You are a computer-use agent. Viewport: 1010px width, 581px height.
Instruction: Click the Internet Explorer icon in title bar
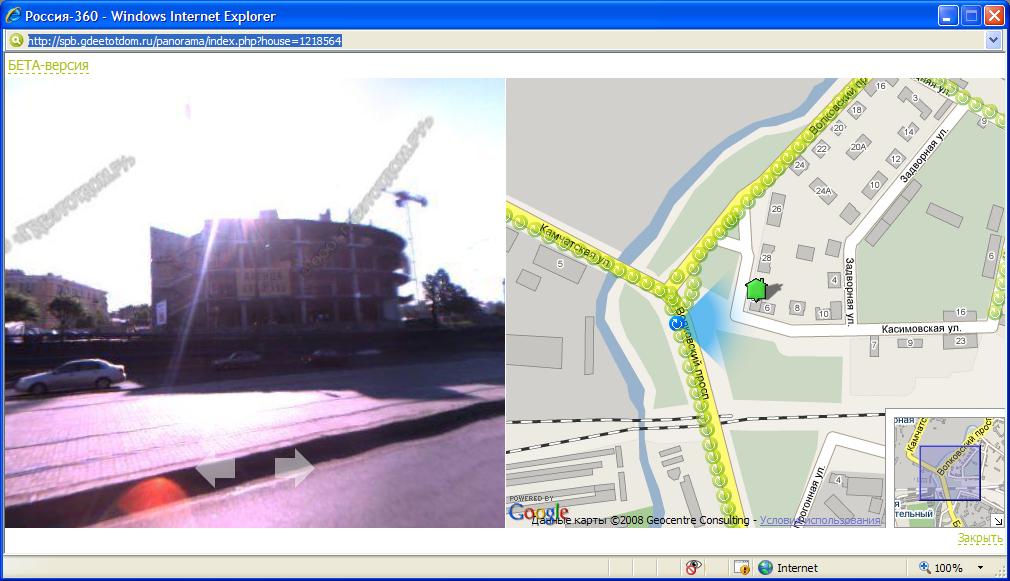[14, 16]
